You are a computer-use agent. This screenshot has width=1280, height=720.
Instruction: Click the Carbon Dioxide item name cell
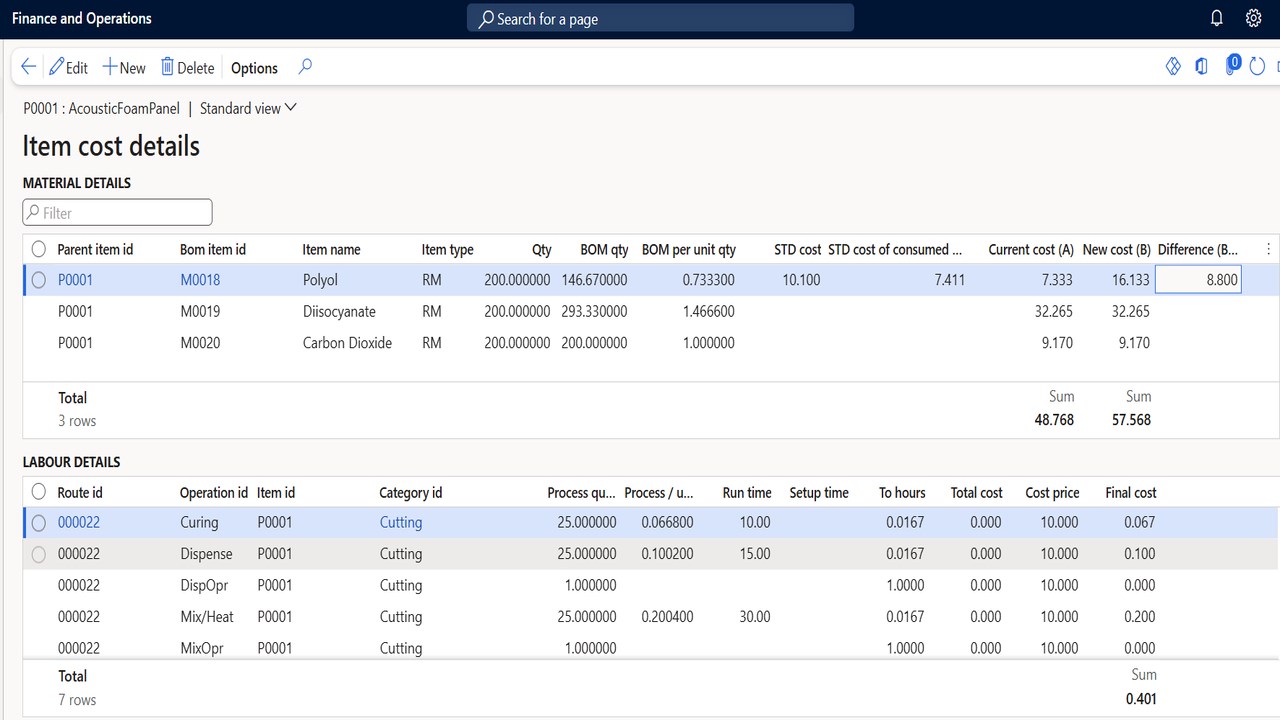[x=347, y=342]
